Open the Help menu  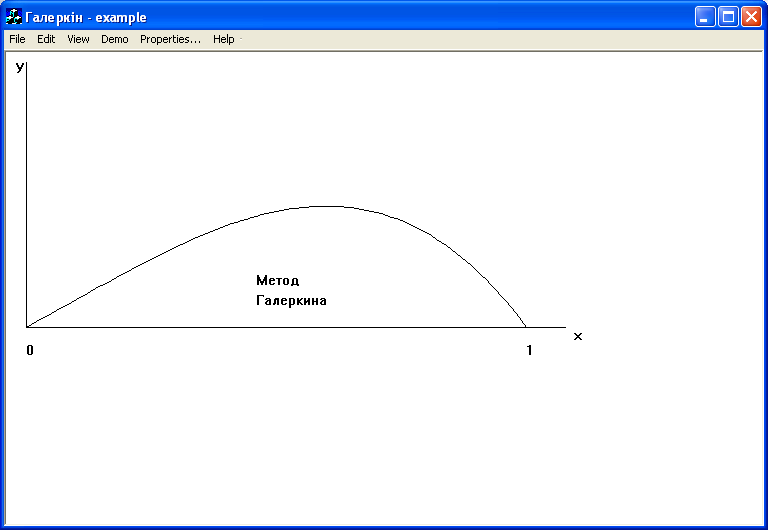coord(223,39)
